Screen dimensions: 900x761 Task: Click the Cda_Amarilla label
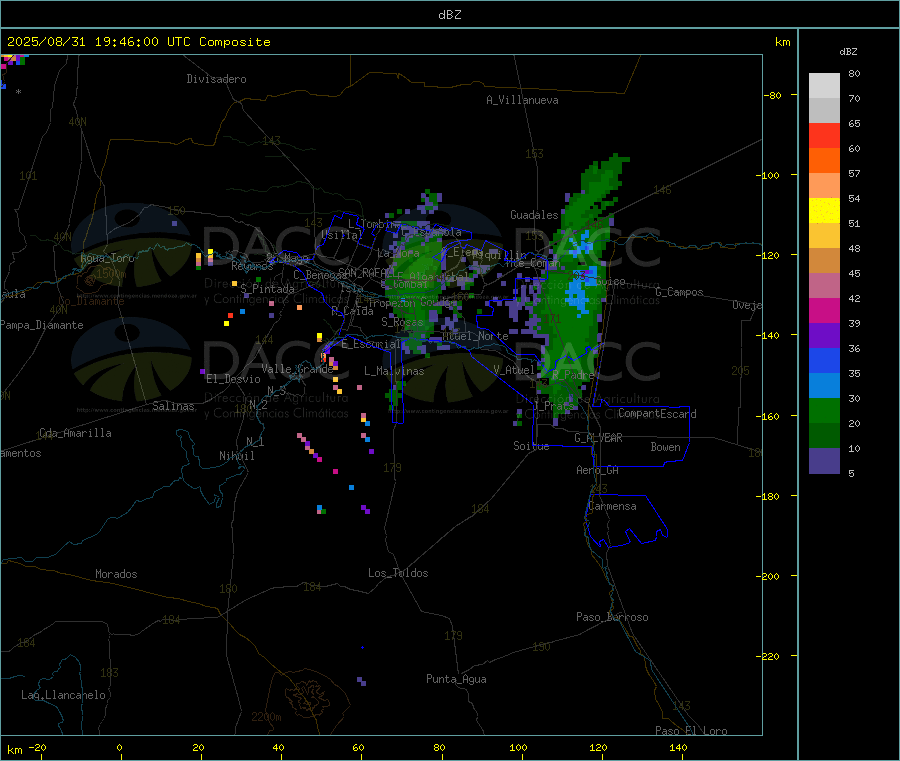pos(75,433)
